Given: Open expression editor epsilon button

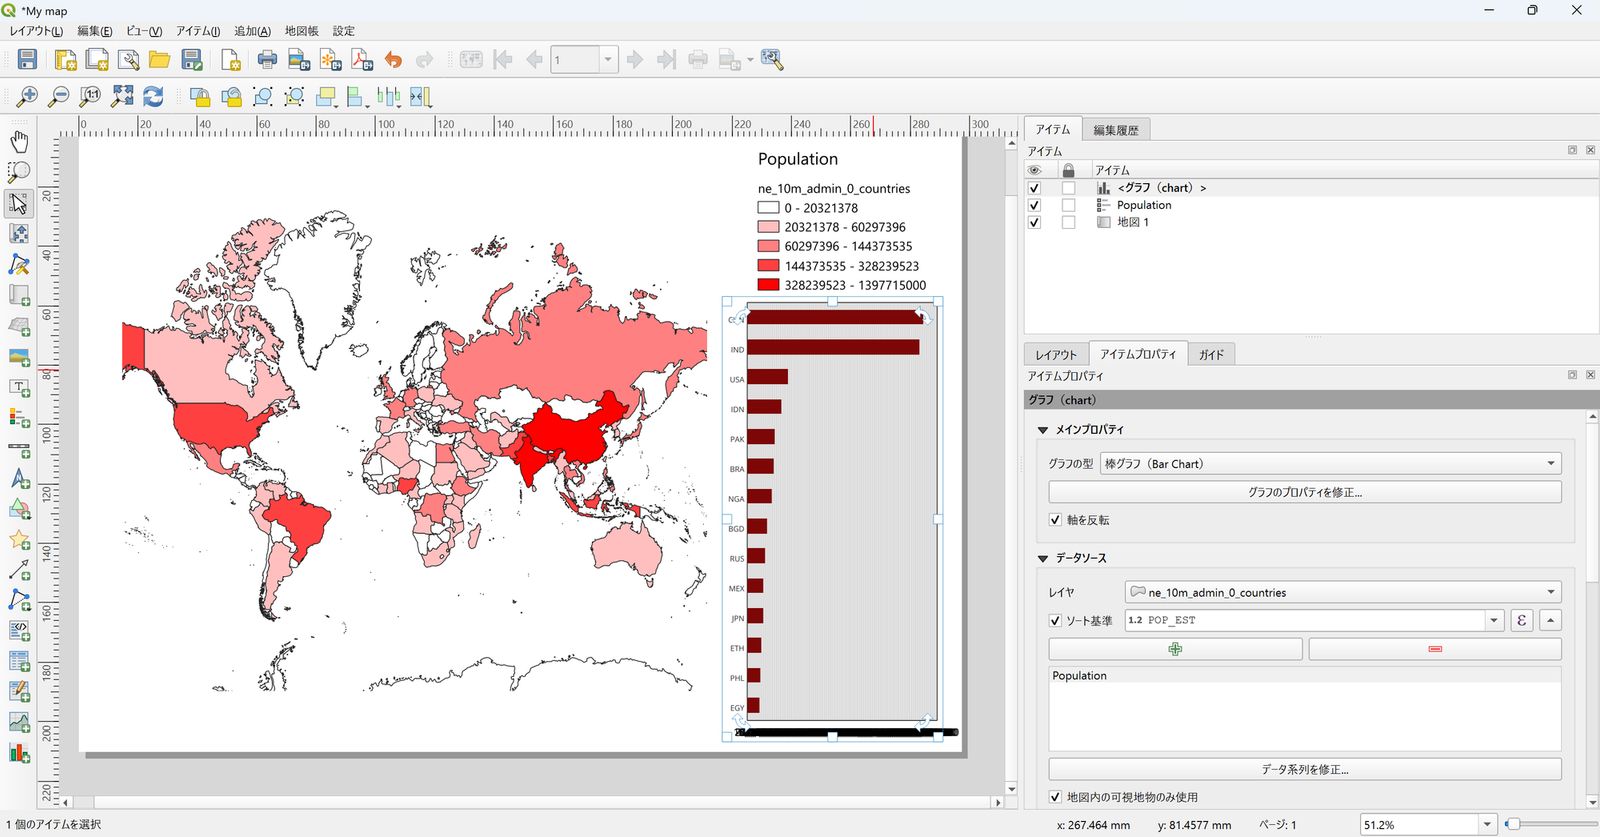Looking at the screenshot, I should pos(1521,620).
